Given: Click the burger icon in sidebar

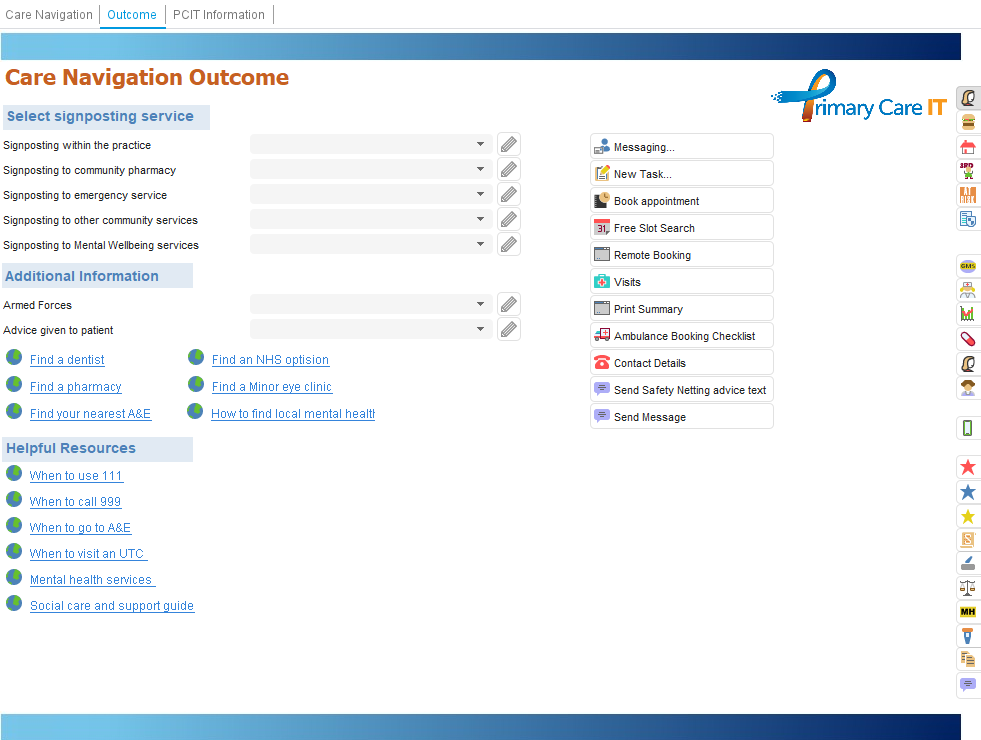Looking at the screenshot, I should pyautogui.click(x=967, y=122).
